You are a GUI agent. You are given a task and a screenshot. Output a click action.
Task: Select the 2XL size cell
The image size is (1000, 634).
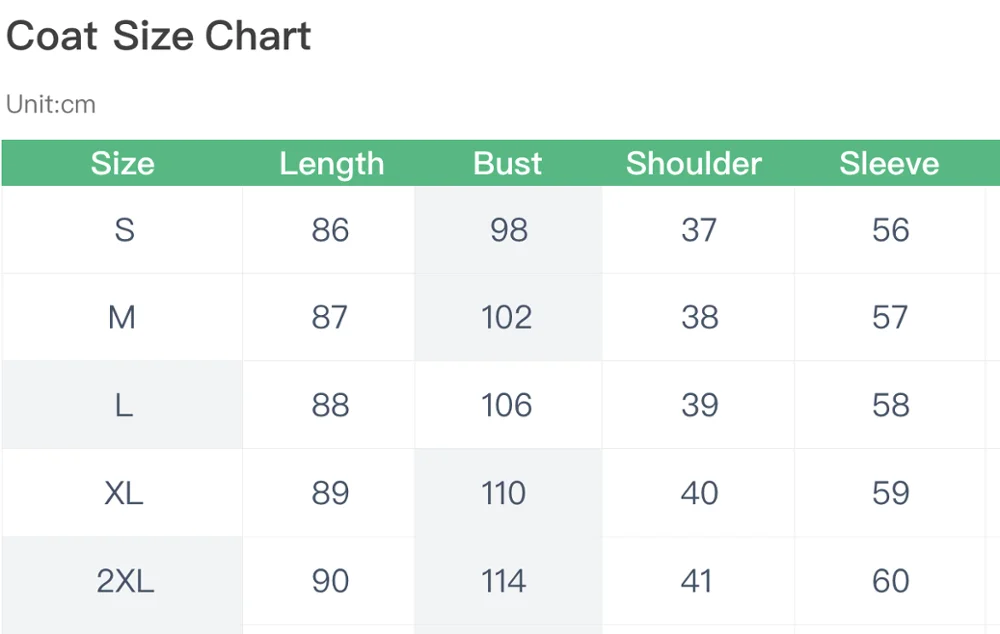pos(125,581)
